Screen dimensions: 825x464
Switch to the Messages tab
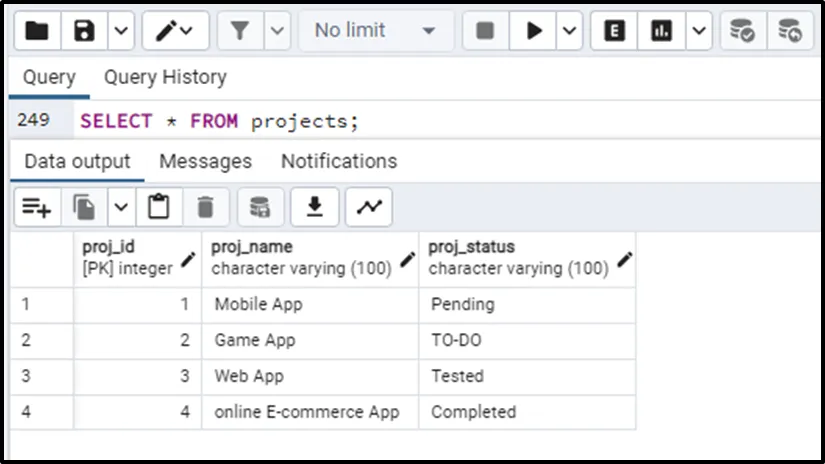click(x=205, y=161)
